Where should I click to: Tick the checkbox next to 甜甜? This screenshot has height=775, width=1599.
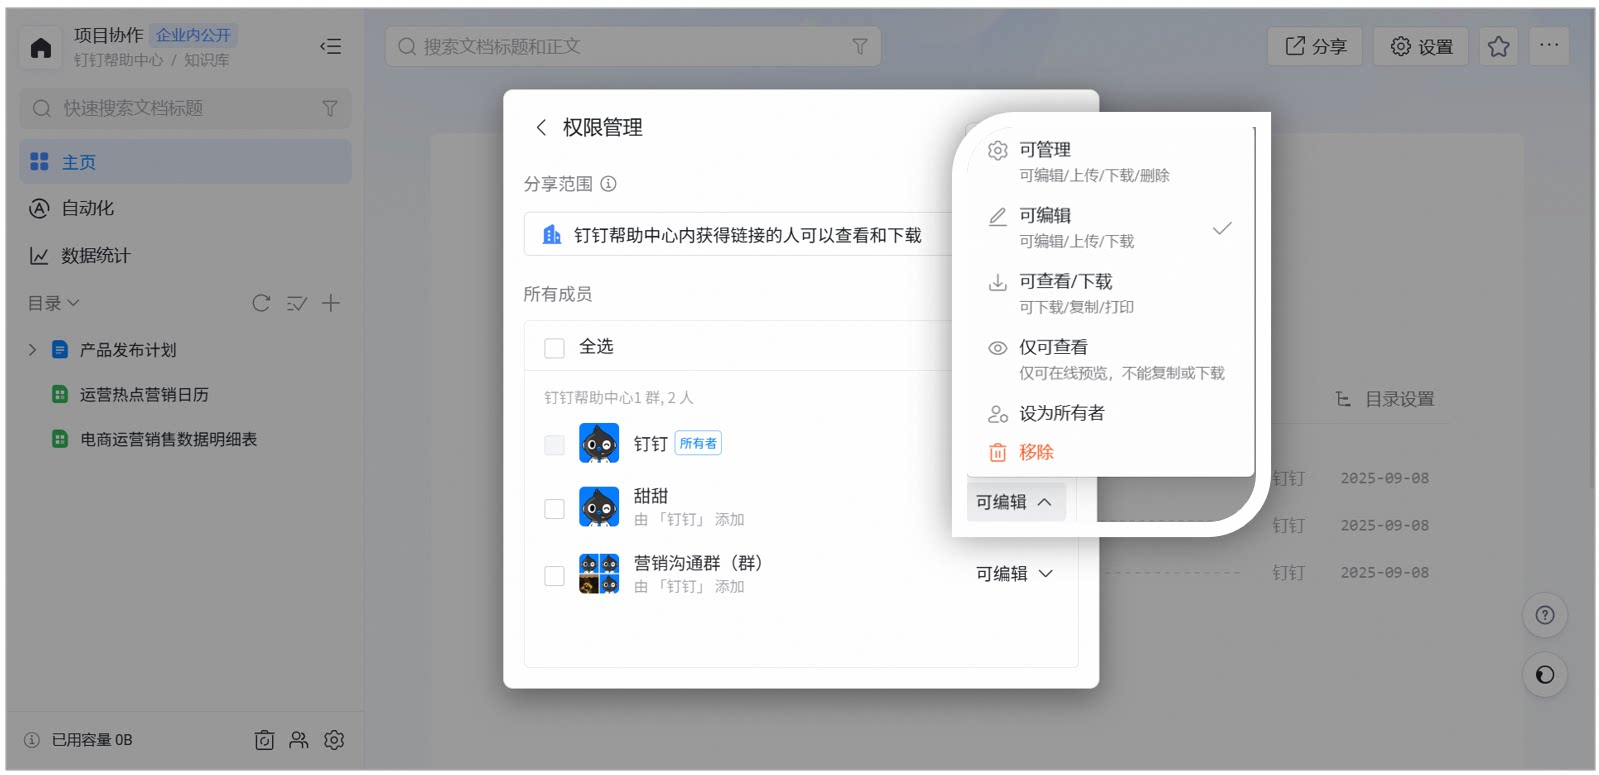[x=554, y=509]
